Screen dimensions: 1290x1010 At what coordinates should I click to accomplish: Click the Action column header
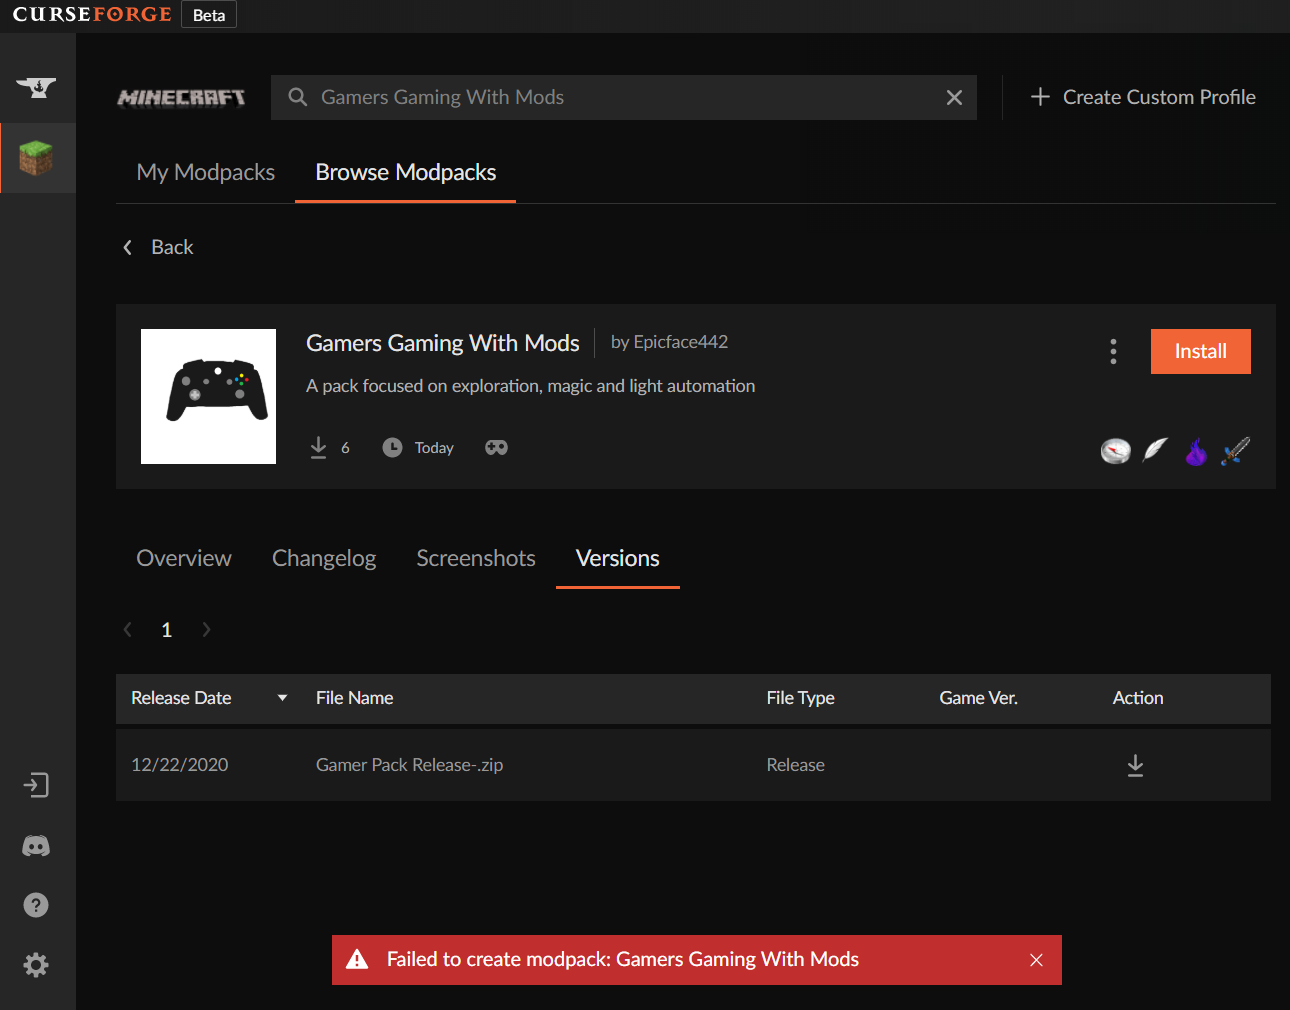tap(1138, 698)
